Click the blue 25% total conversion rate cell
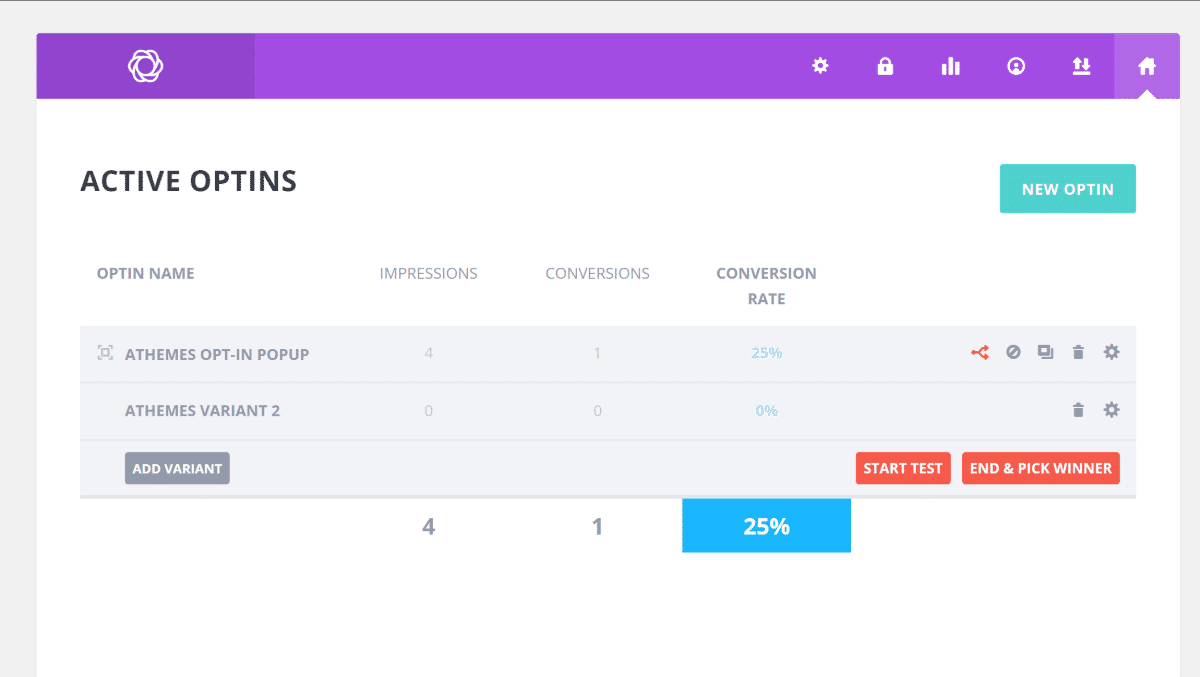This screenshot has width=1200, height=677. pos(766,526)
